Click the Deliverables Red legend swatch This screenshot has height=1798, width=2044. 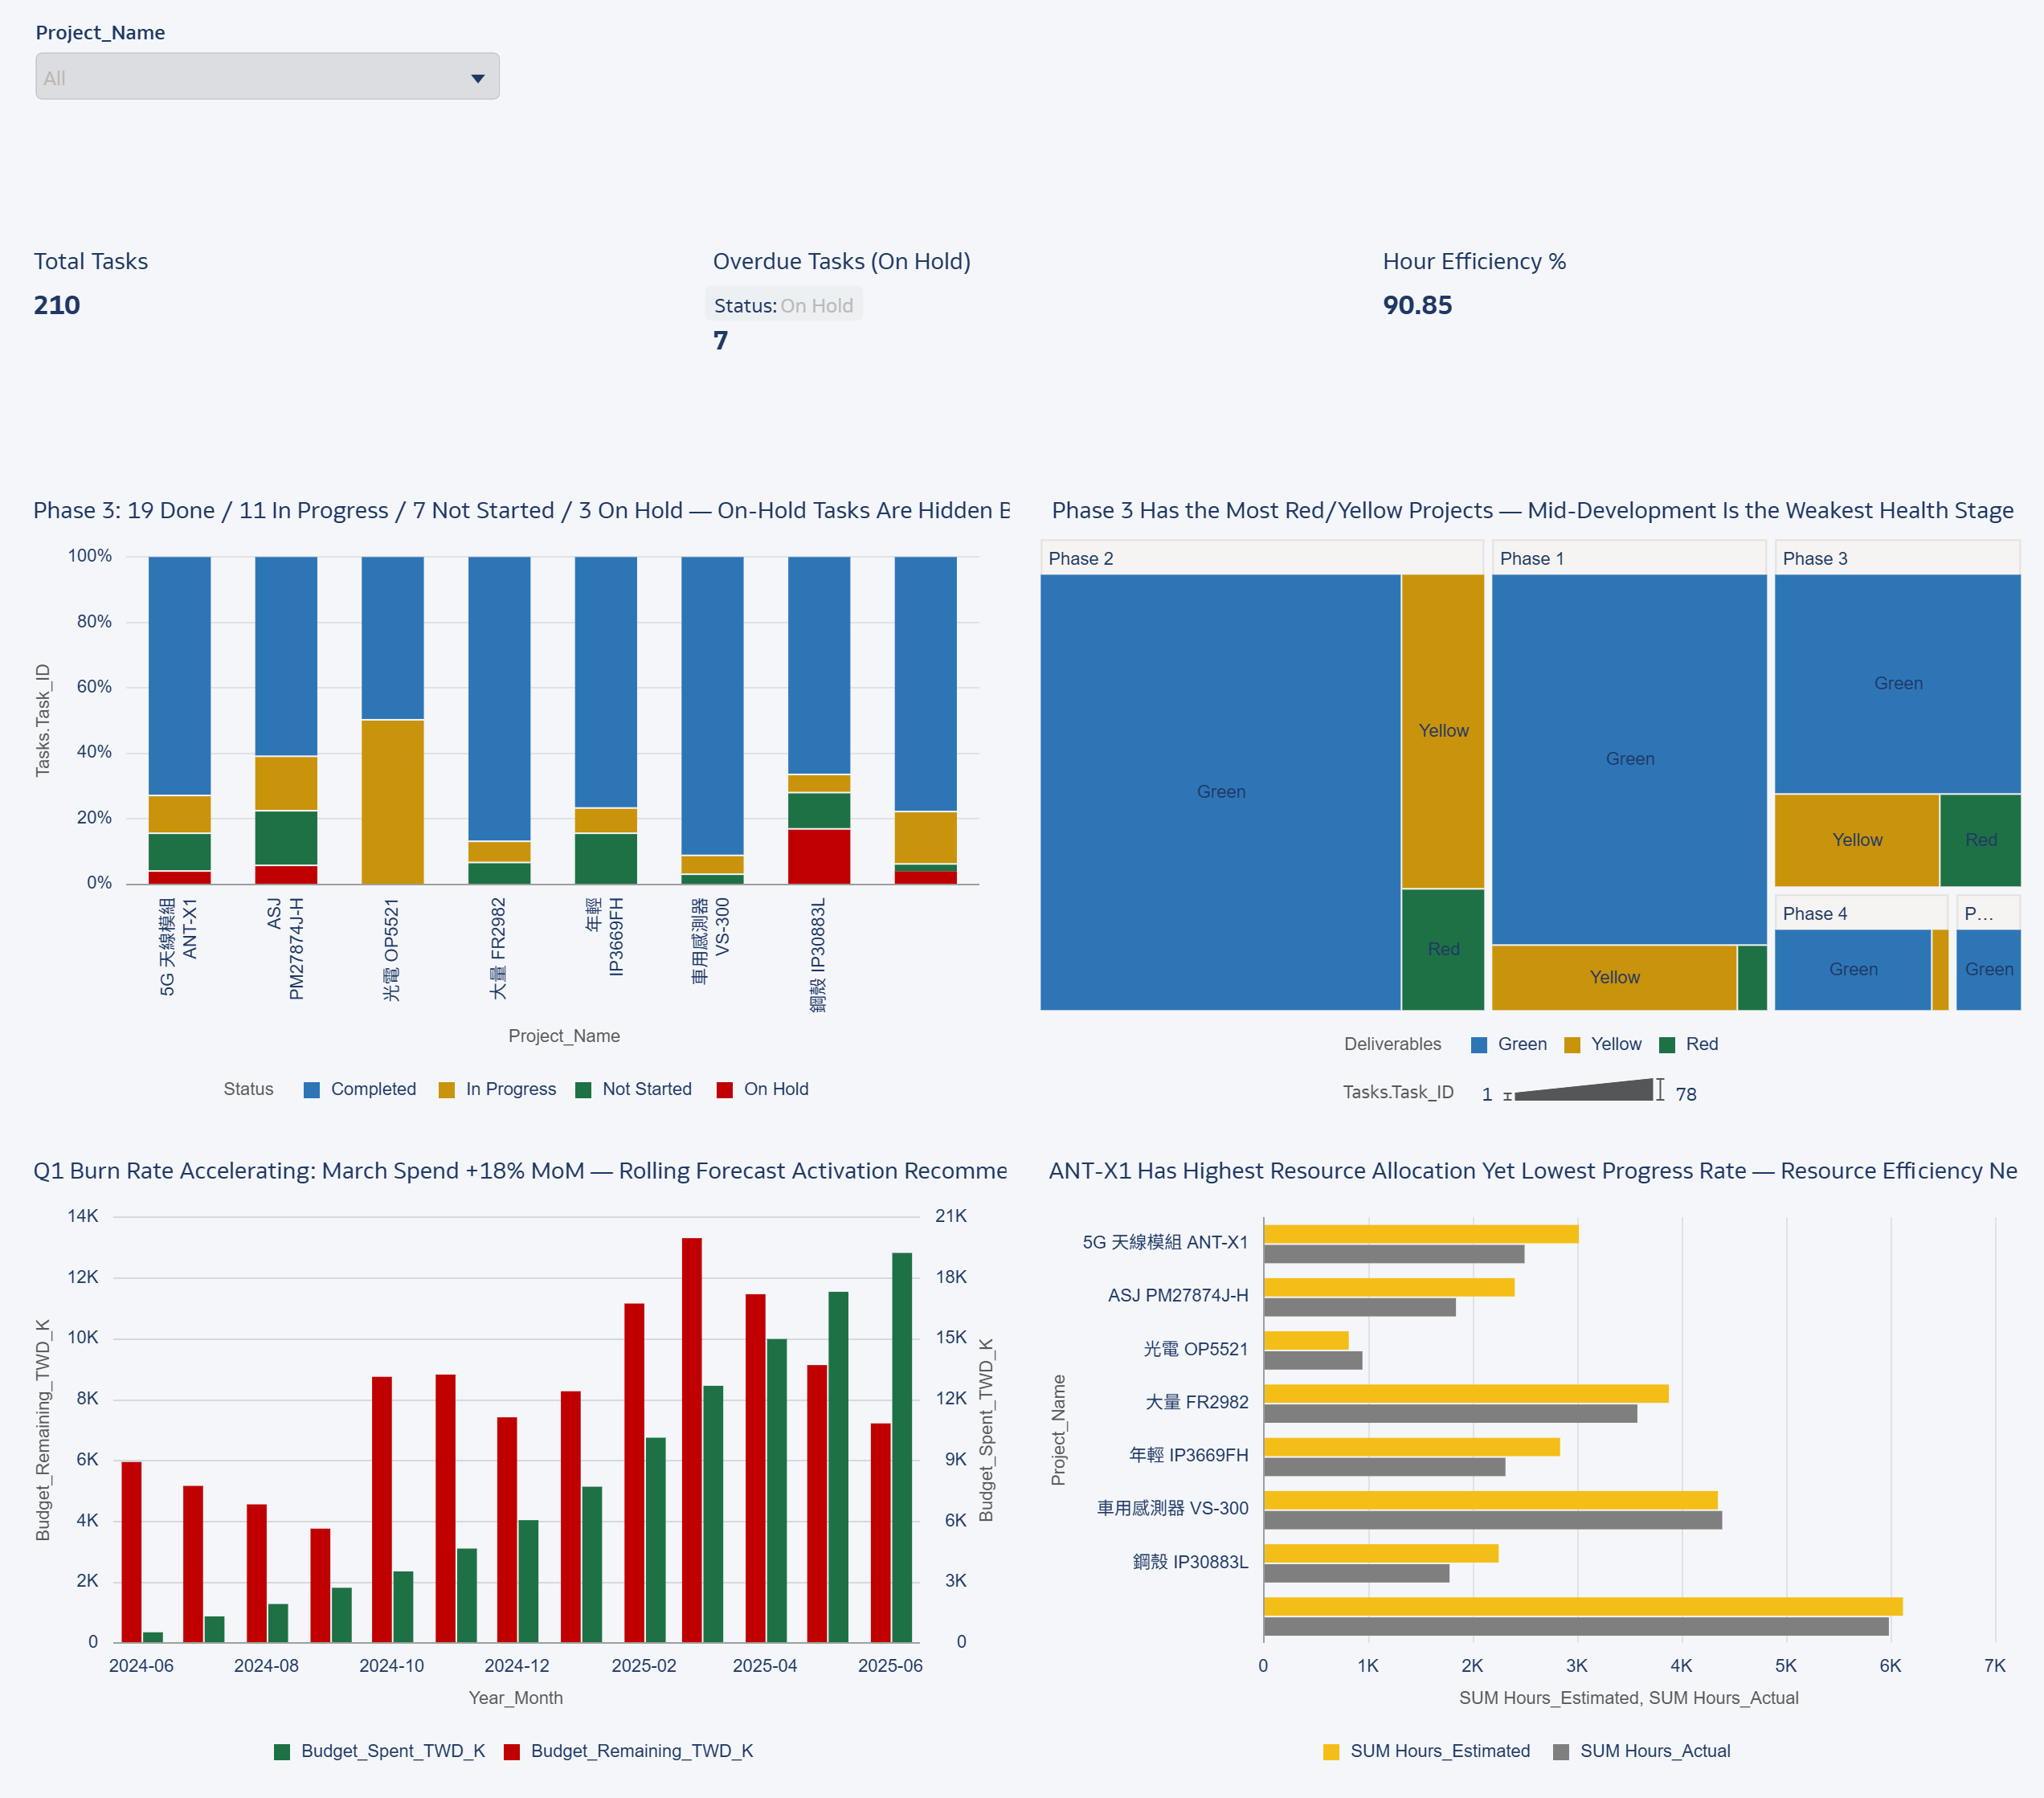point(1667,1044)
